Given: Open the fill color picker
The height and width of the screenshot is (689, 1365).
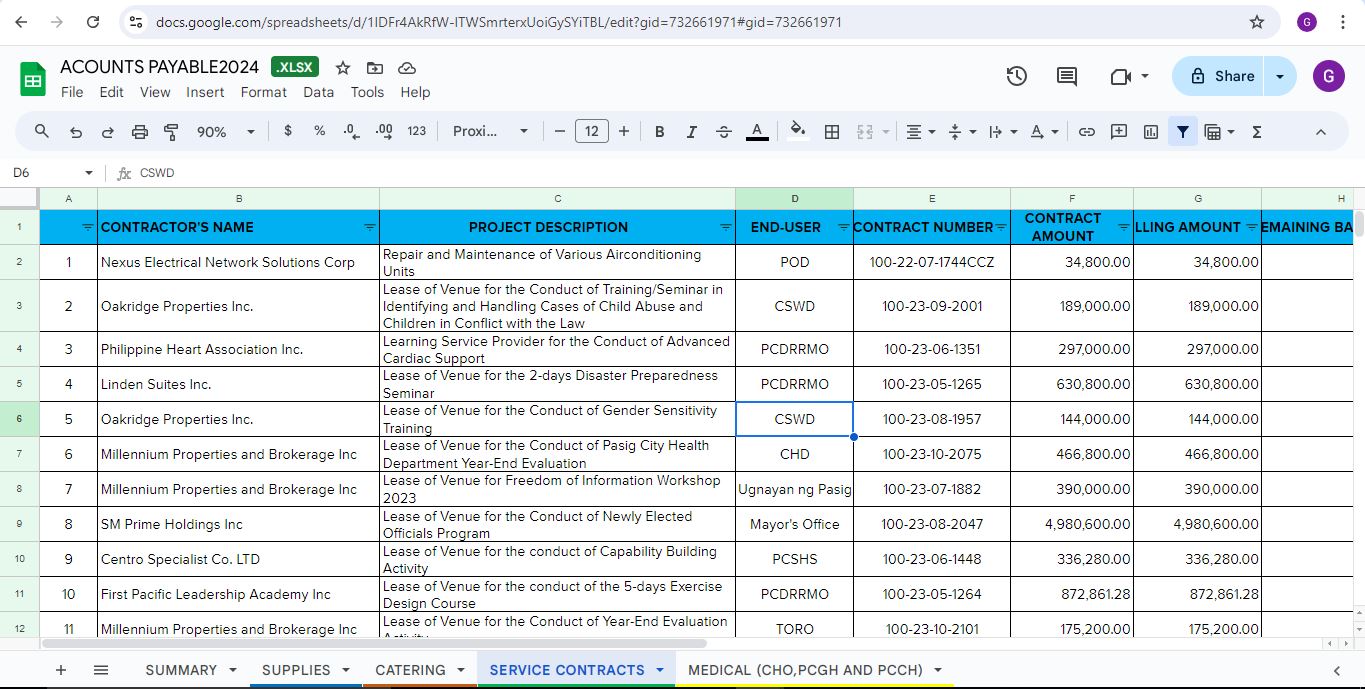Looking at the screenshot, I should click(797, 132).
